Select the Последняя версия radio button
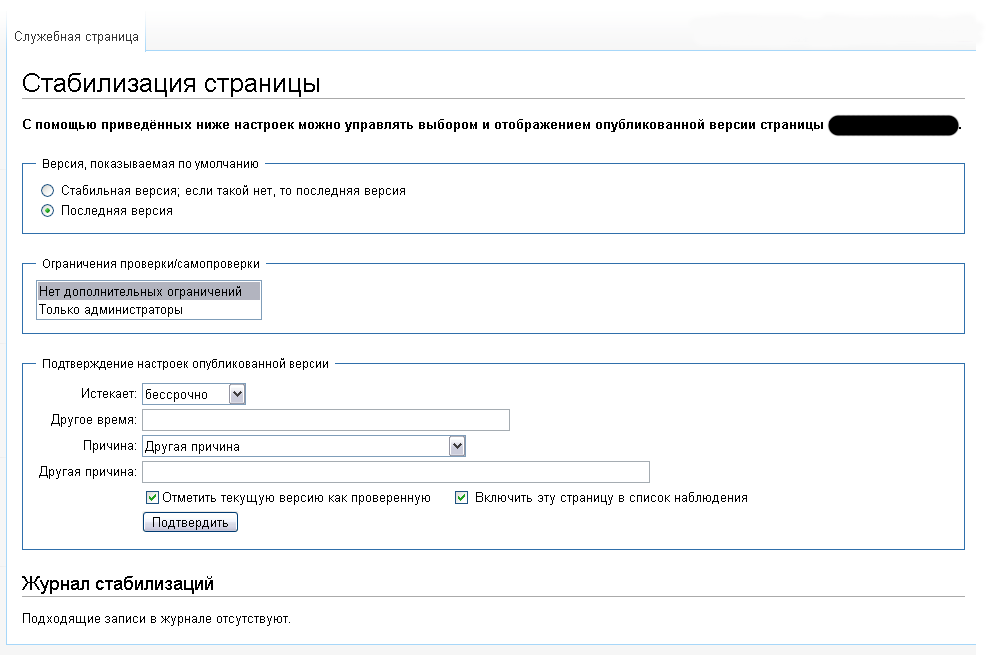The image size is (1002, 655). 47,210
